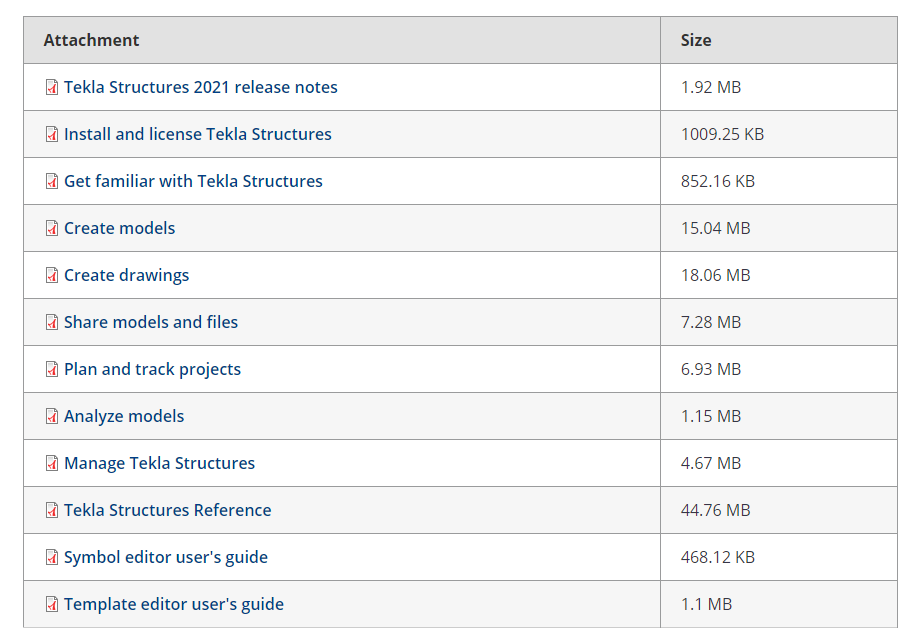Click the PDF icon for Create drawings
Screen dimensions: 917x640
52,276
